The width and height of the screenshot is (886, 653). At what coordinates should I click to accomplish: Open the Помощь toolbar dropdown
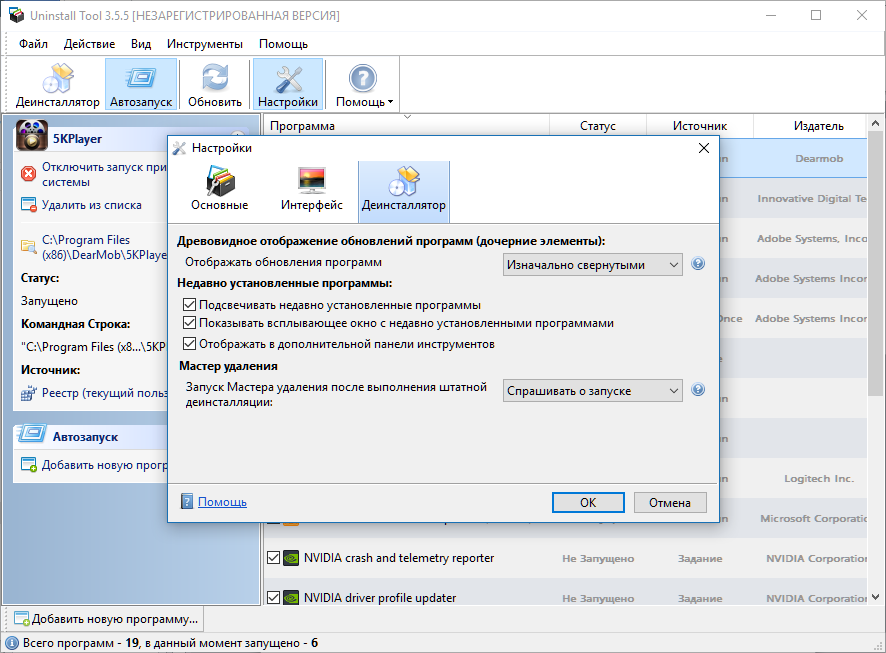pos(363,85)
